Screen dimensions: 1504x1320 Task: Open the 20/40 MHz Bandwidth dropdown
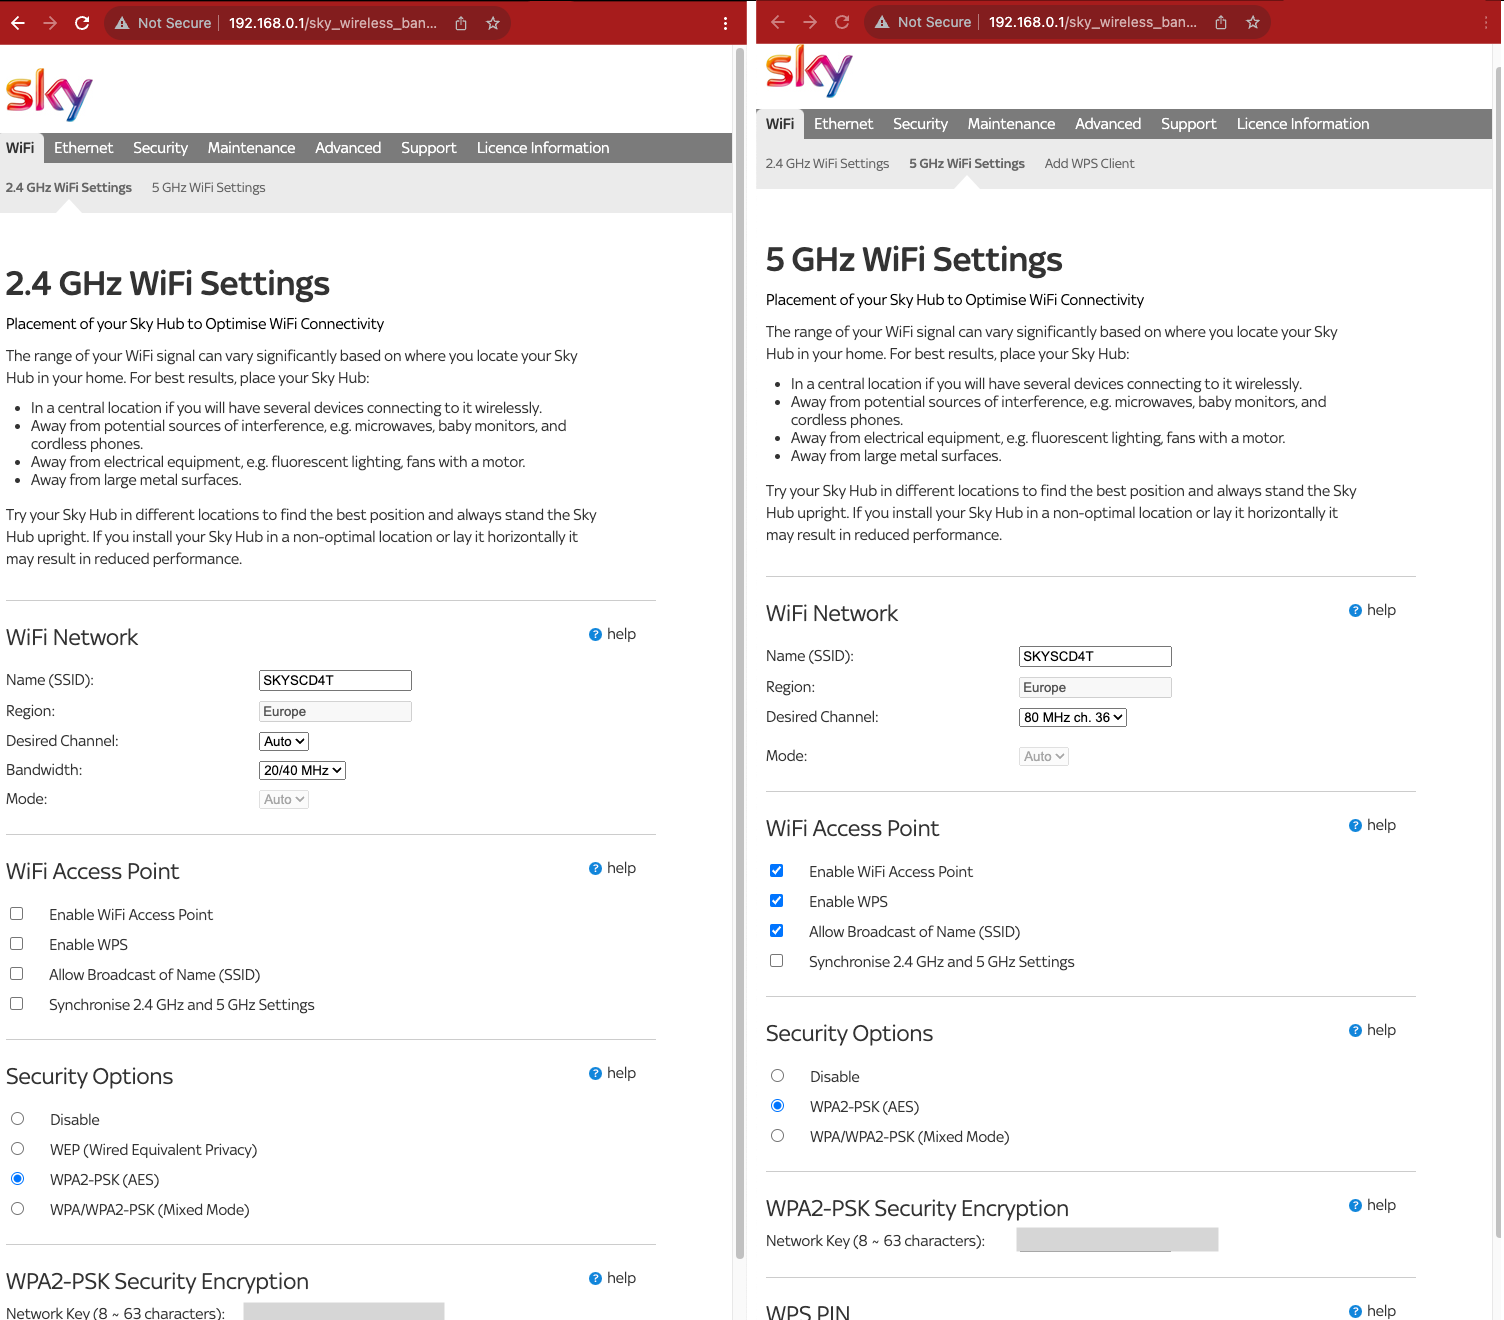point(302,770)
